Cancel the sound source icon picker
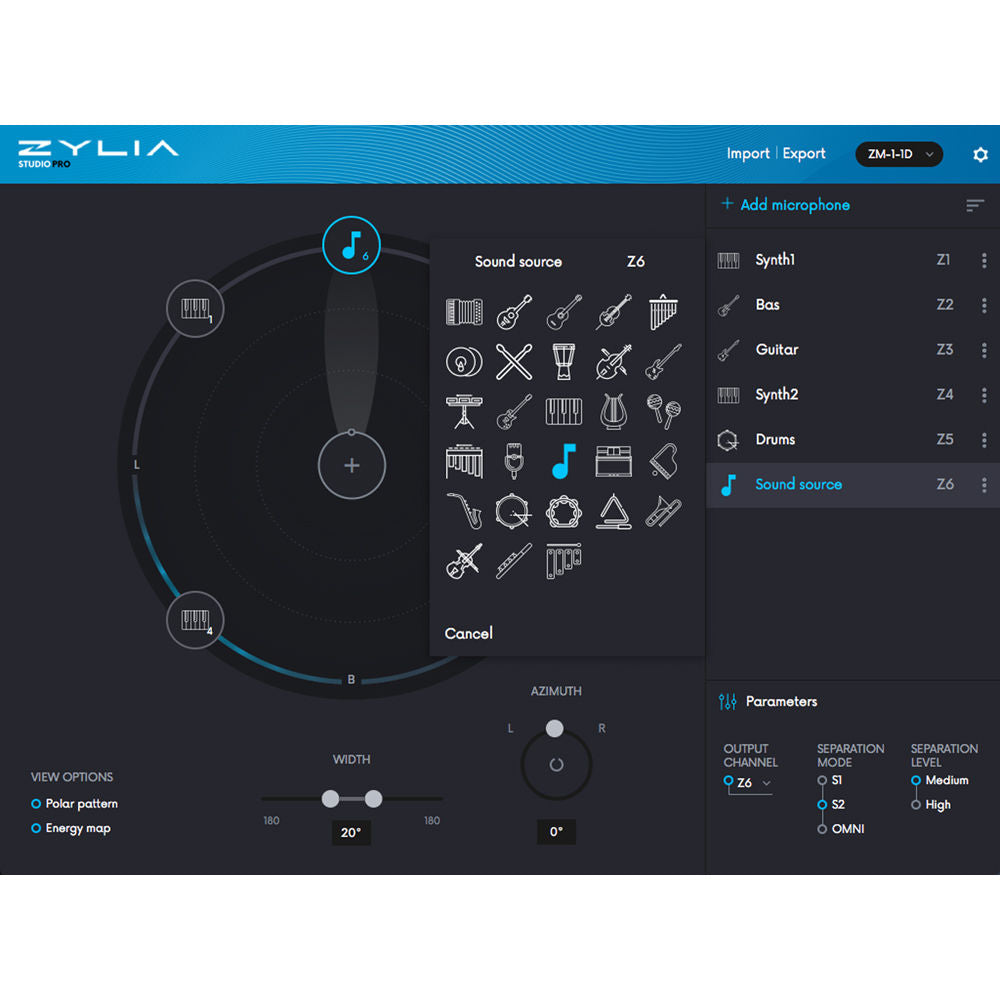This screenshot has width=1000, height=1000. (469, 633)
